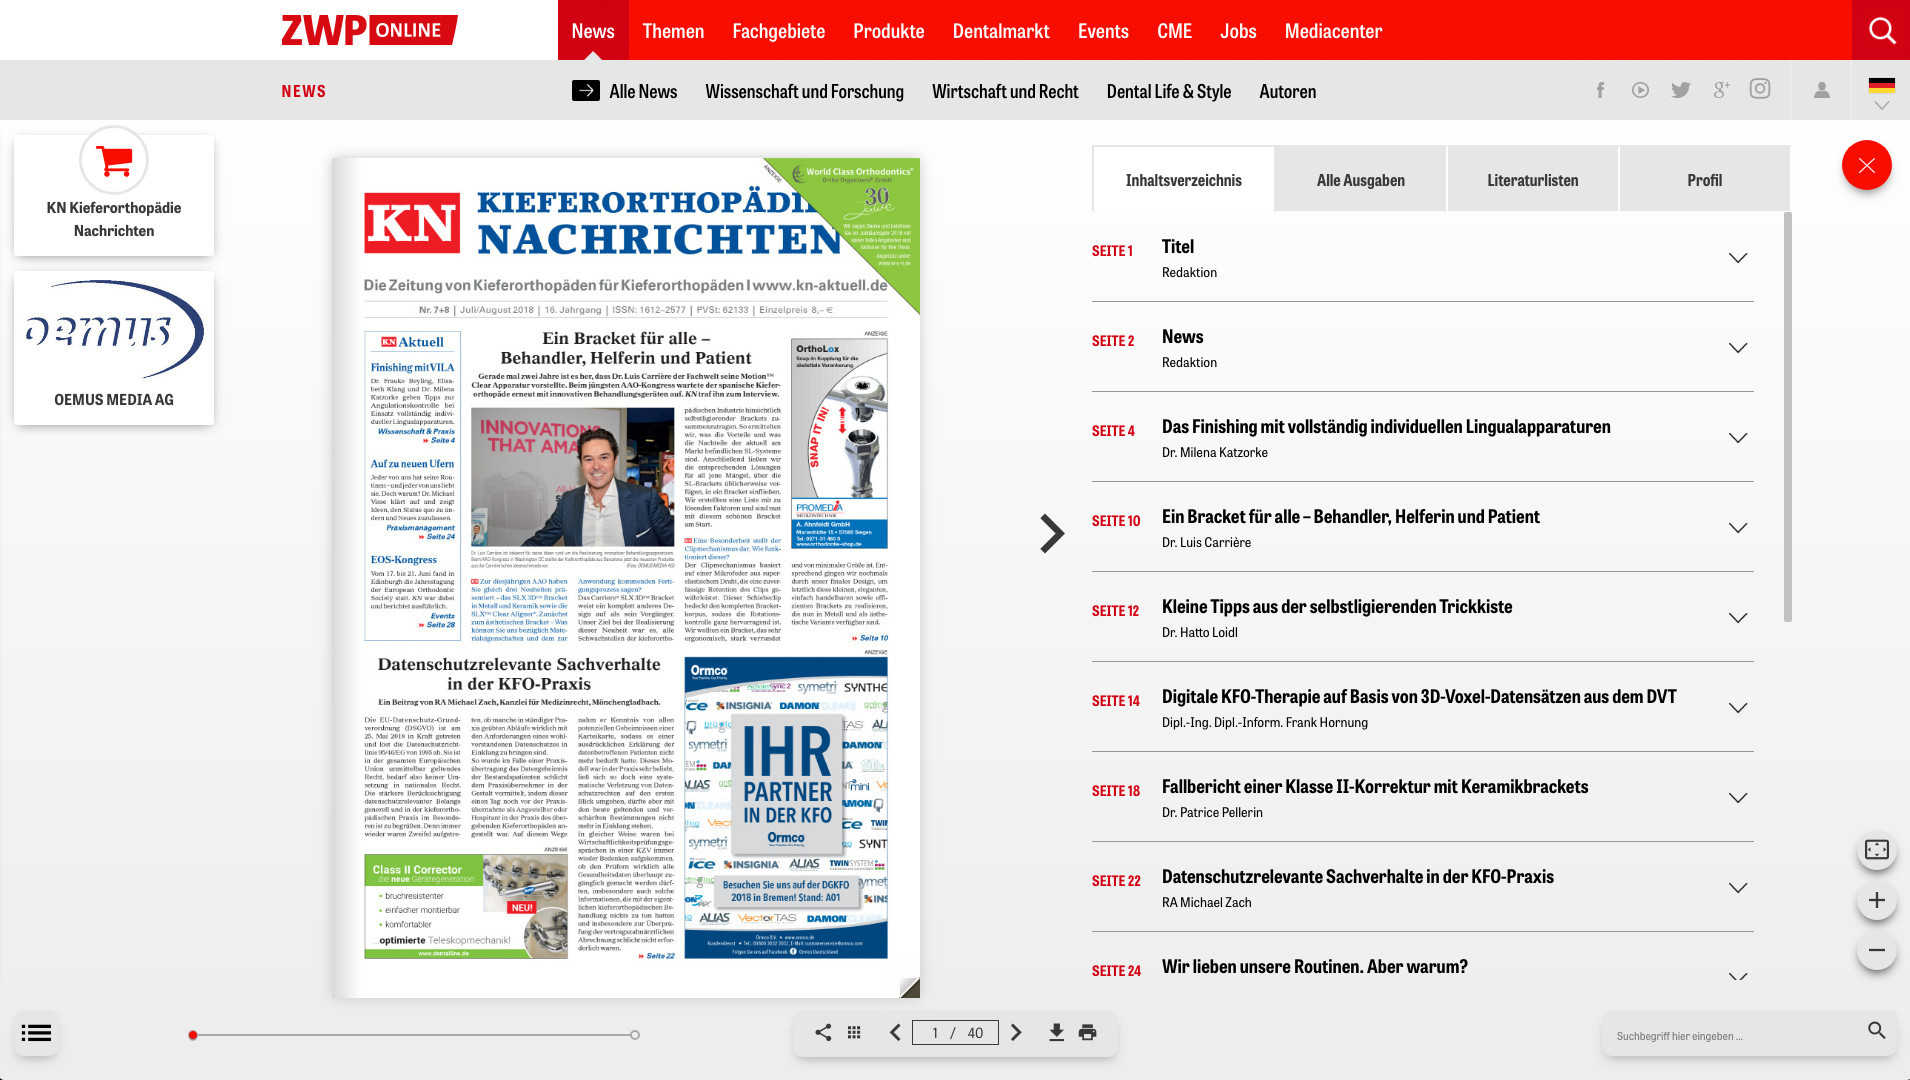Open the search magnifier in the red header

tap(1881, 30)
